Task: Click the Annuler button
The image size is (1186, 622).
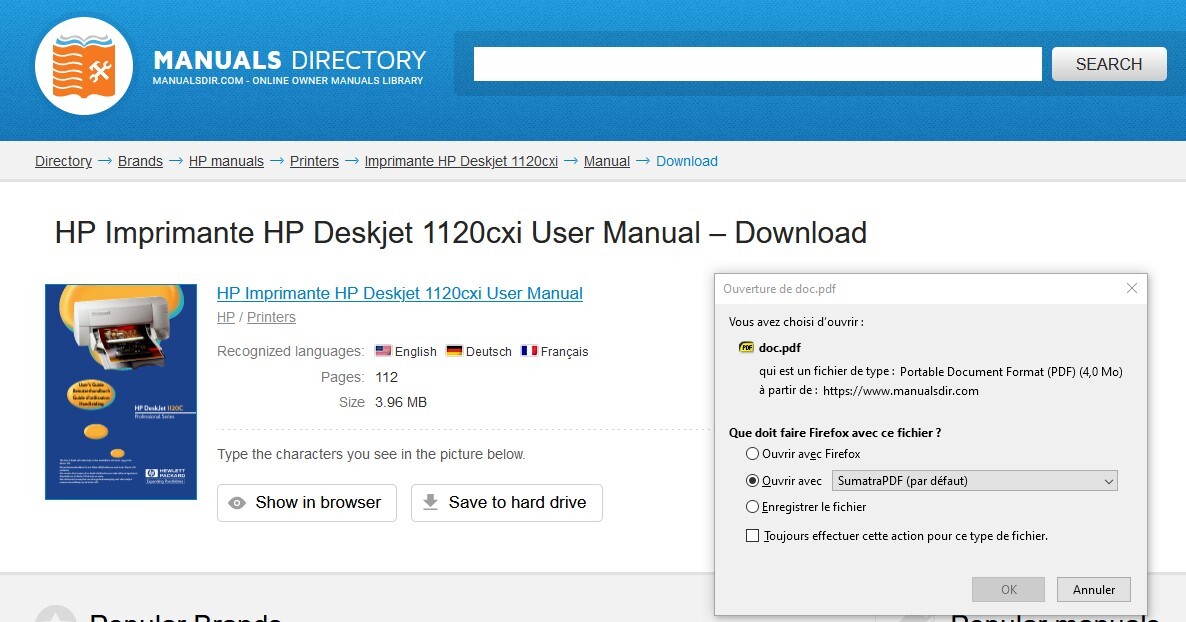Action: point(1094,589)
